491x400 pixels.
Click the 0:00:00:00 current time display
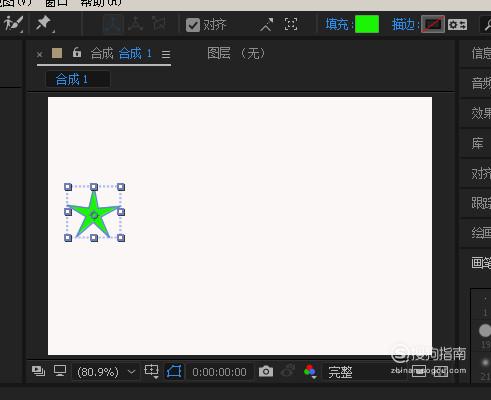219,372
